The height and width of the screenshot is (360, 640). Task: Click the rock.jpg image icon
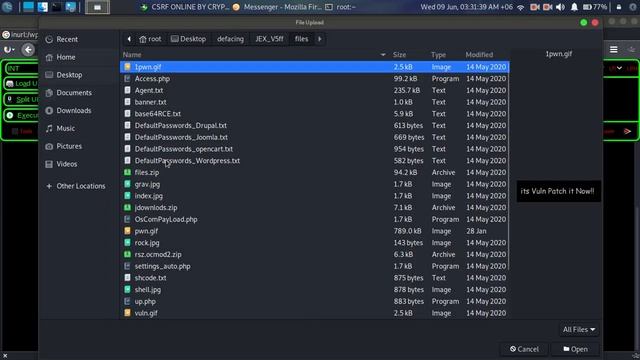[x=127, y=243]
